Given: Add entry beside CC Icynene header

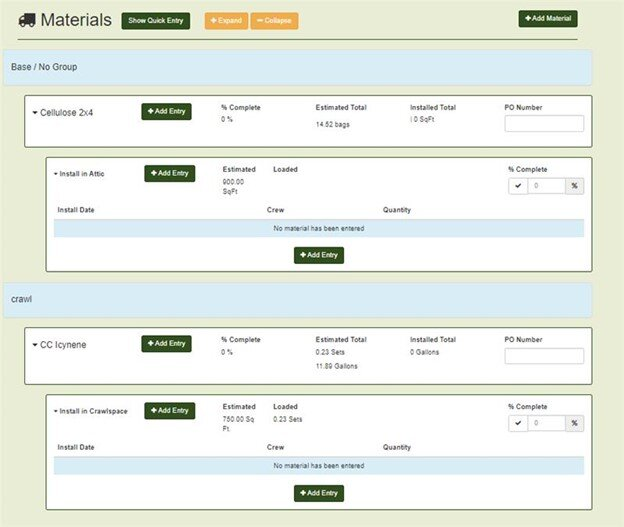Looking at the screenshot, I should point(166,344).
